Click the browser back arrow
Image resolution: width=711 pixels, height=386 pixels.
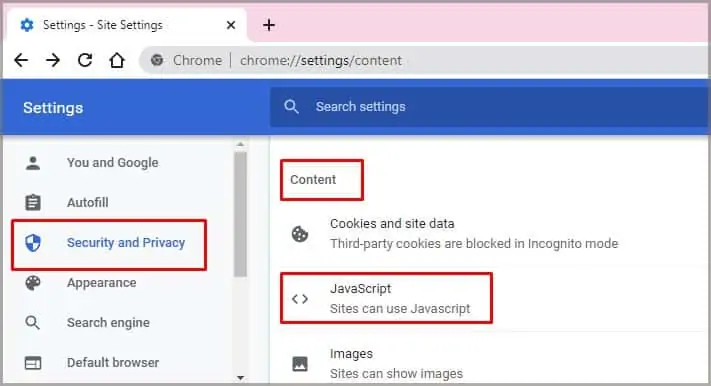(21, 60)
